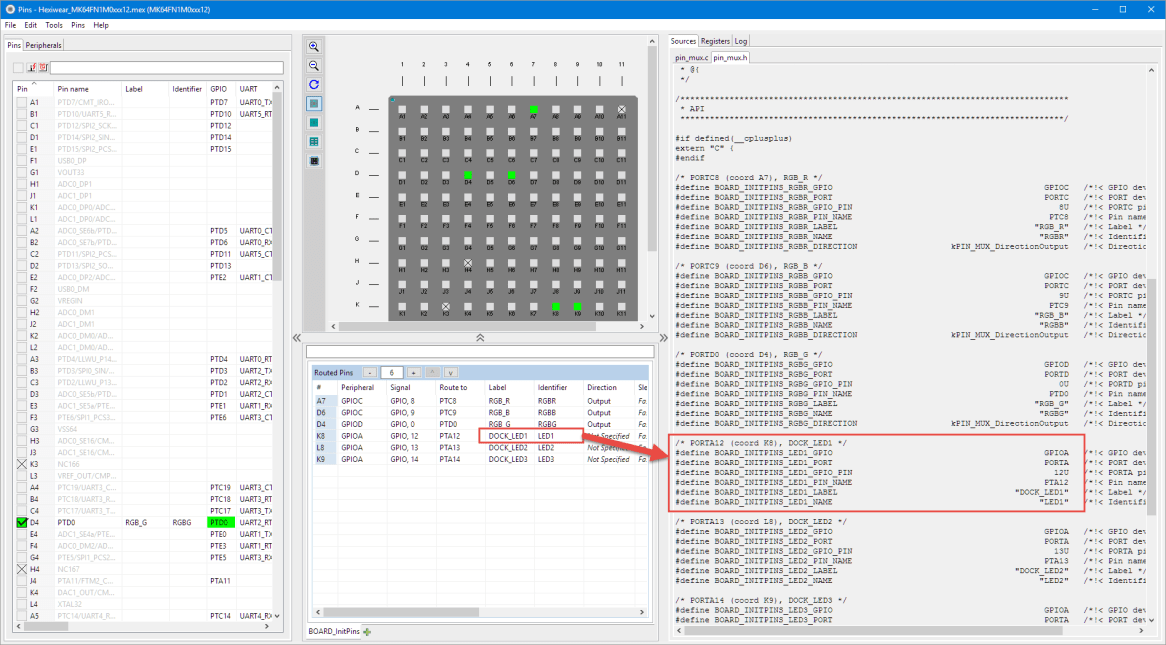
Task: Select the Zoom Out tool for the package view
Action: 314,66
